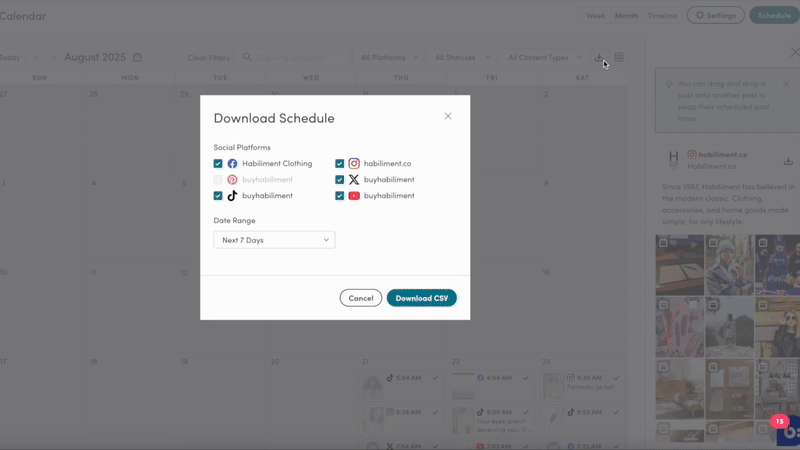The width and height of the screenshot is (800, 450).
Task: Click the X platform icon in the dialog
Action: tap(354, 180)
